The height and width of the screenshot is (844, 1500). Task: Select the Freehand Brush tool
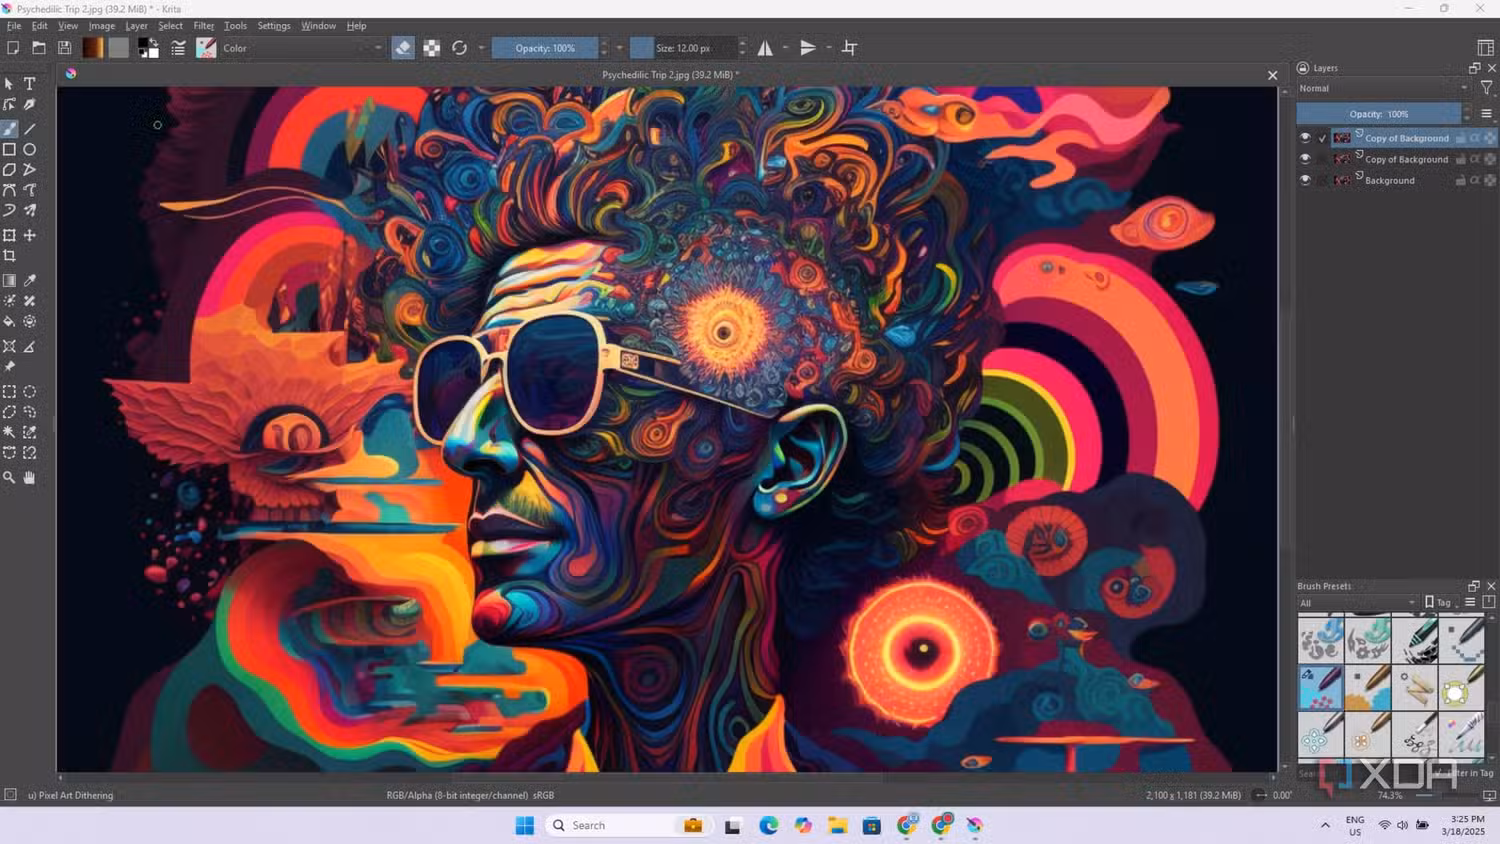point(9,128)
